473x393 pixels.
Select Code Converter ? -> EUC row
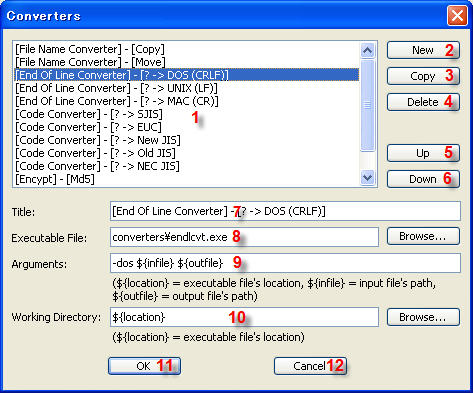click(x=187, y=127)
